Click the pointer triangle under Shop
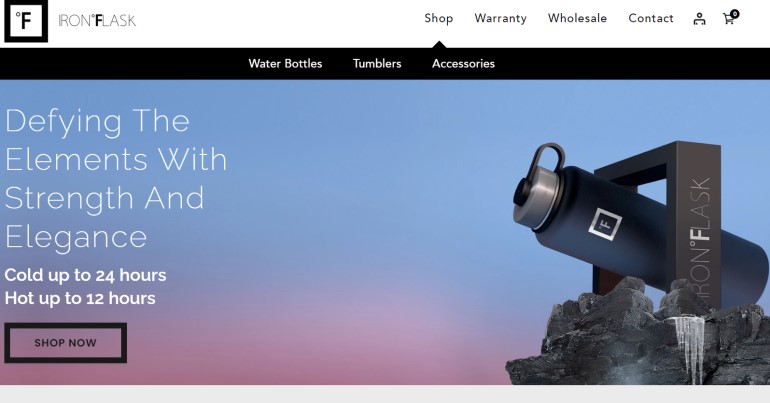 click(x=439, y=45)
